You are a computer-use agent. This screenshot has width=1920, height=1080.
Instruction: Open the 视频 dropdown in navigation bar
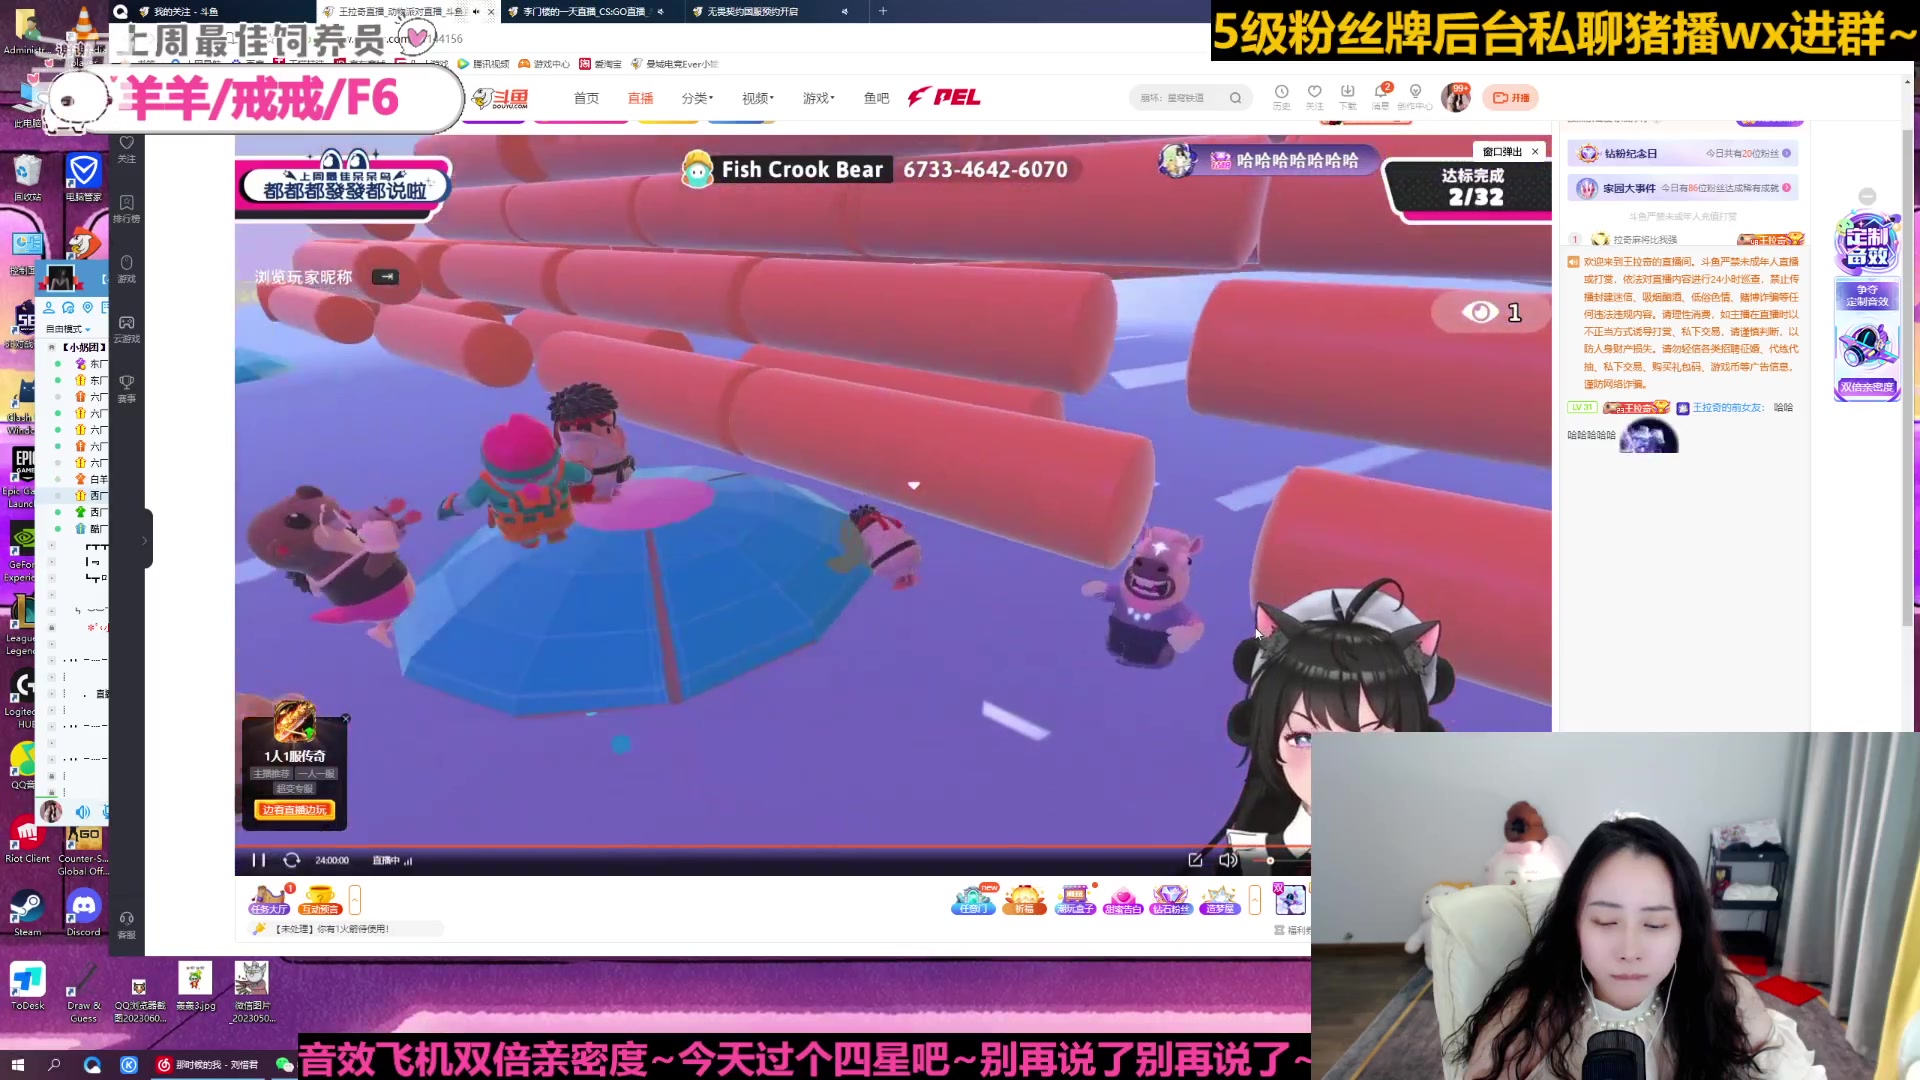click(x=757, y=97)
